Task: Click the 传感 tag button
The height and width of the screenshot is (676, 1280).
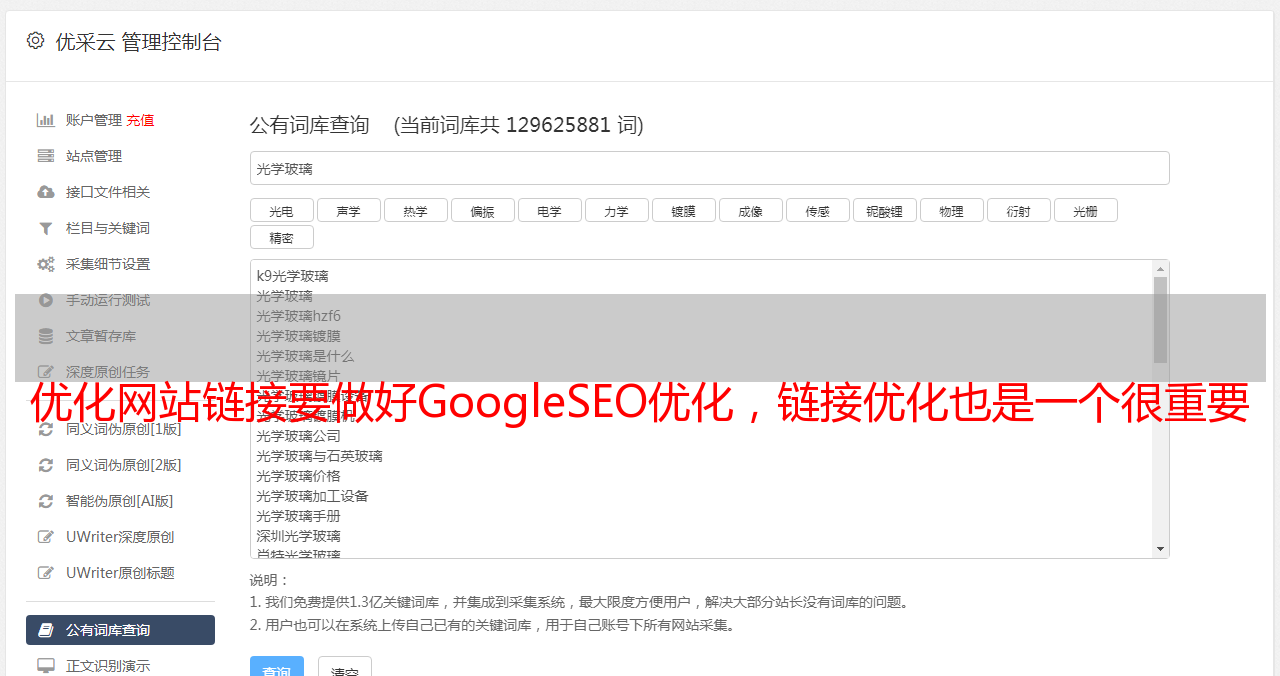Action: (x=817, y=211)
